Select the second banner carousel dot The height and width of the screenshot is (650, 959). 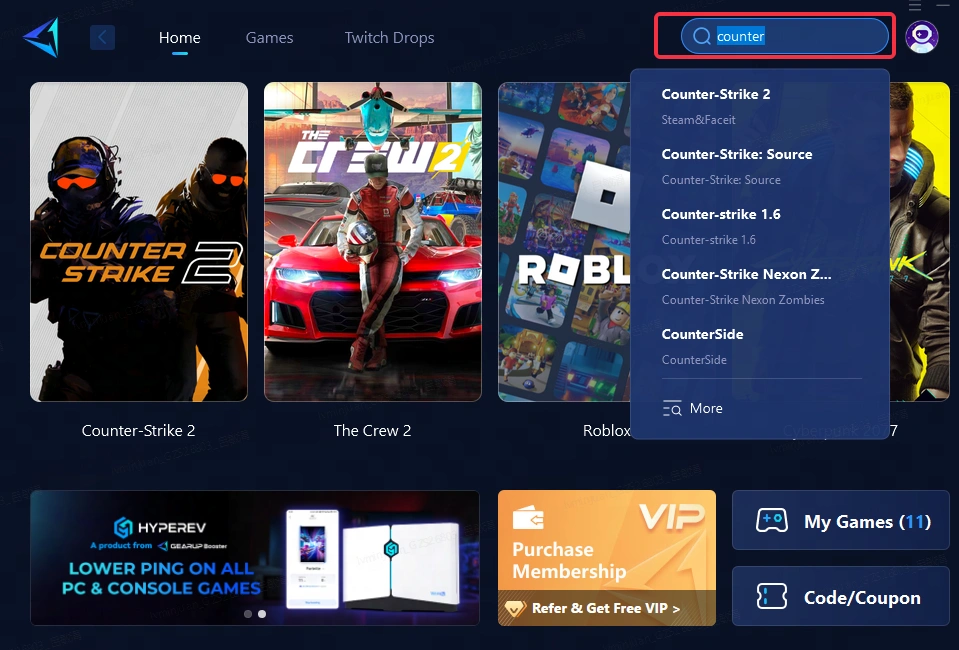pos(262,614)
